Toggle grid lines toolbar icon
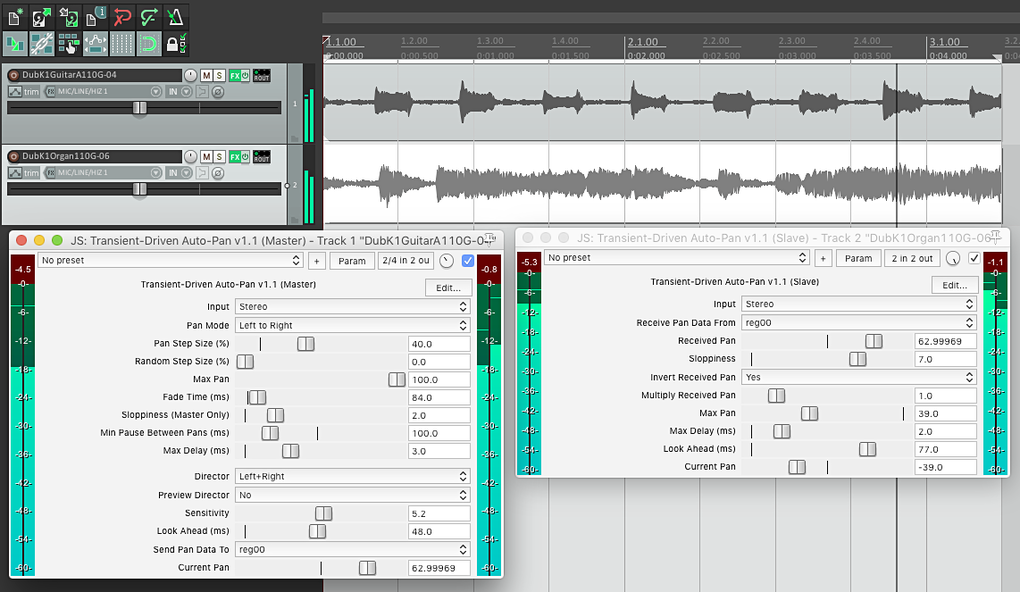The height and width of the screenshot is (592, 1020). pyautogui.click(x=122, y=44)
